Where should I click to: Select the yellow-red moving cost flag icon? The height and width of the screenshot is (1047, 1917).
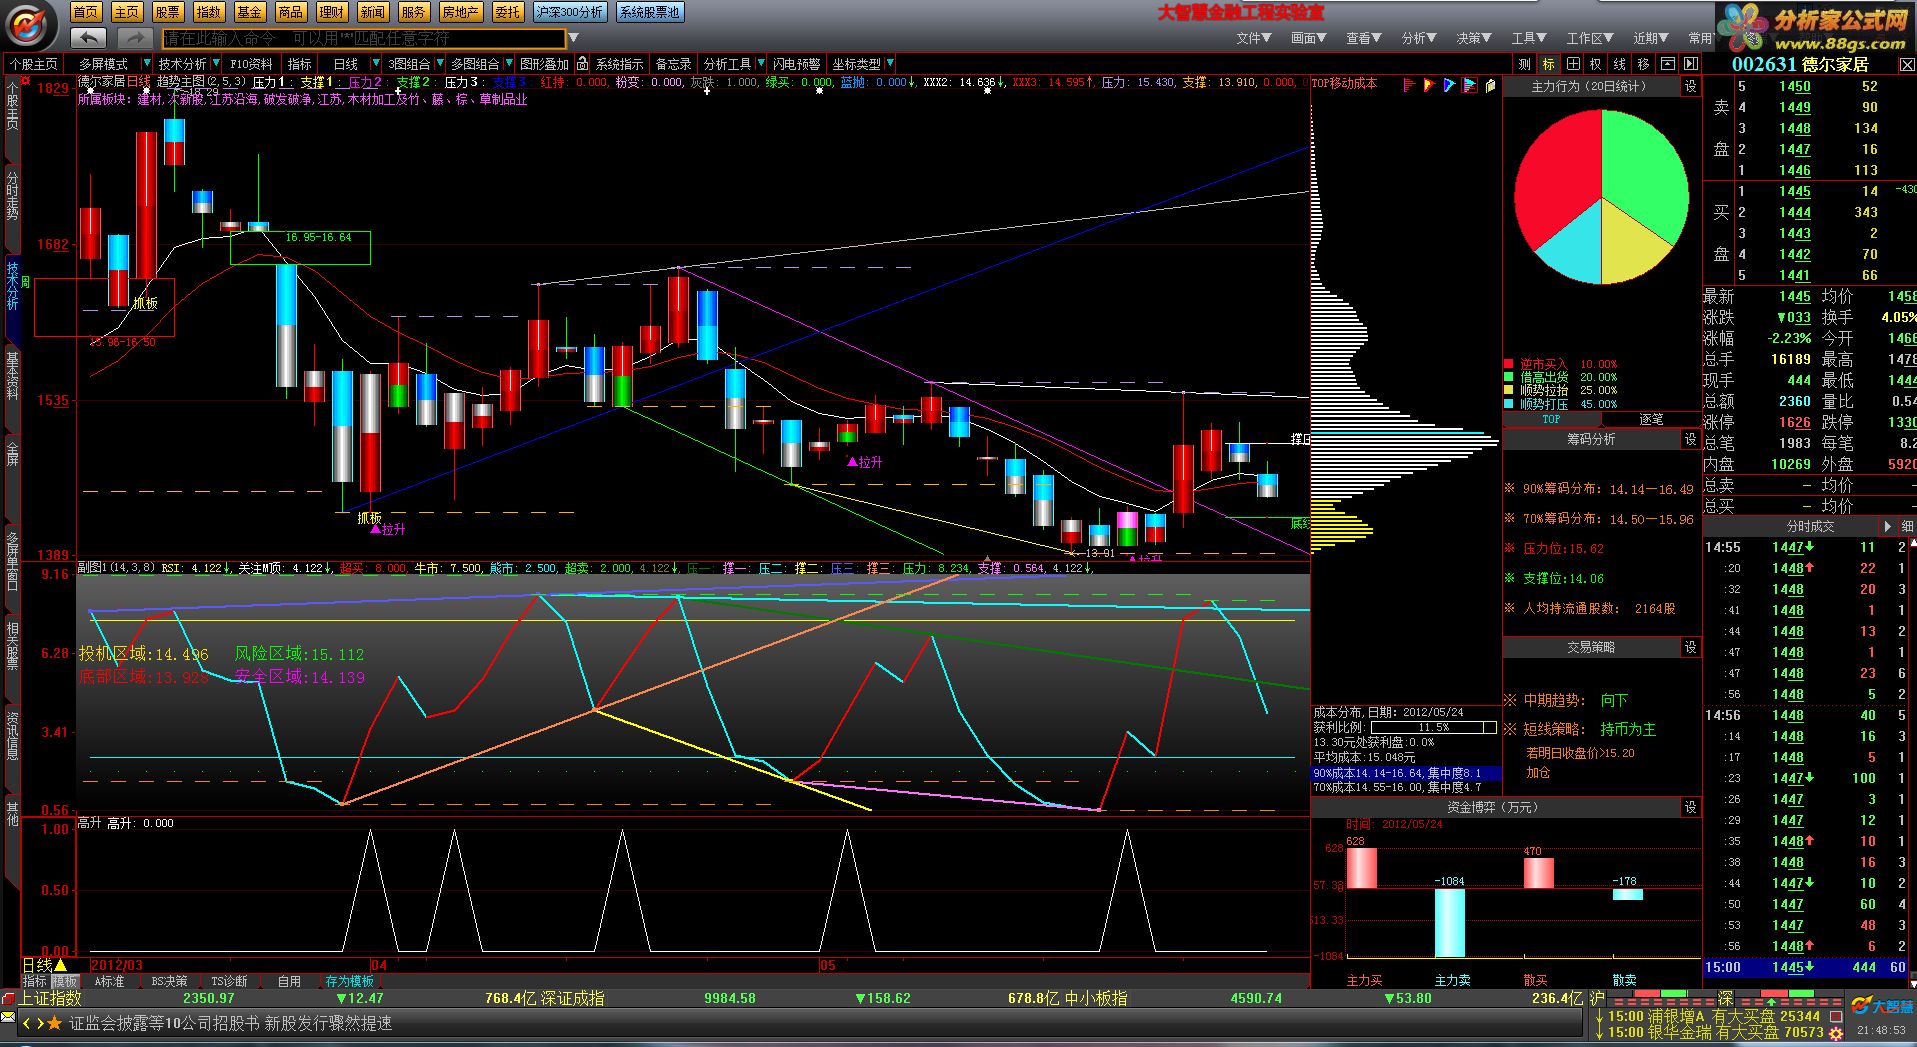1429,85
